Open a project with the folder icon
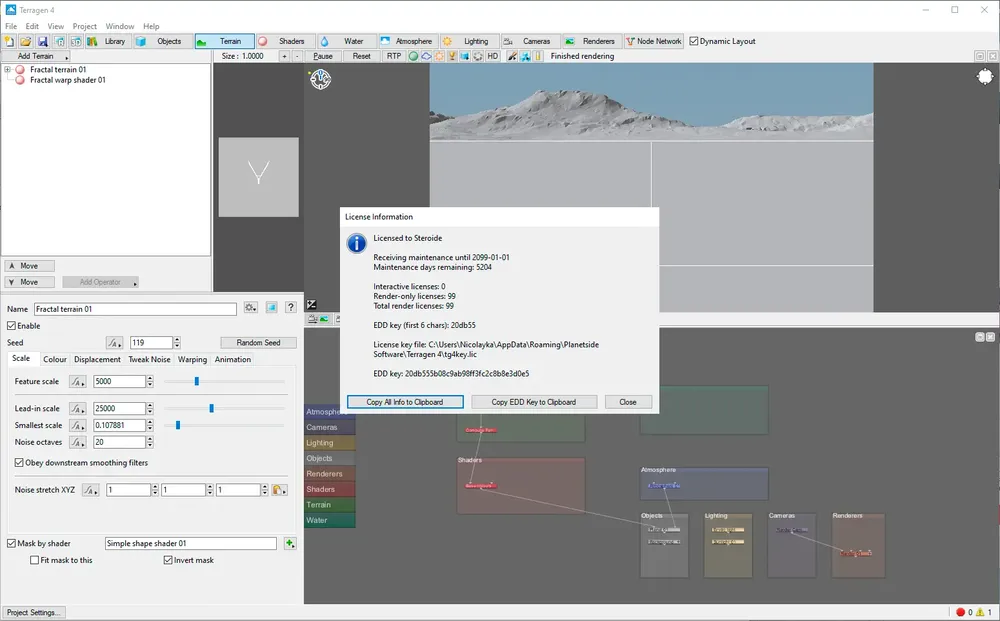Image resolution: width=1000 pixels, height=621 pixels. coord(26,41)
